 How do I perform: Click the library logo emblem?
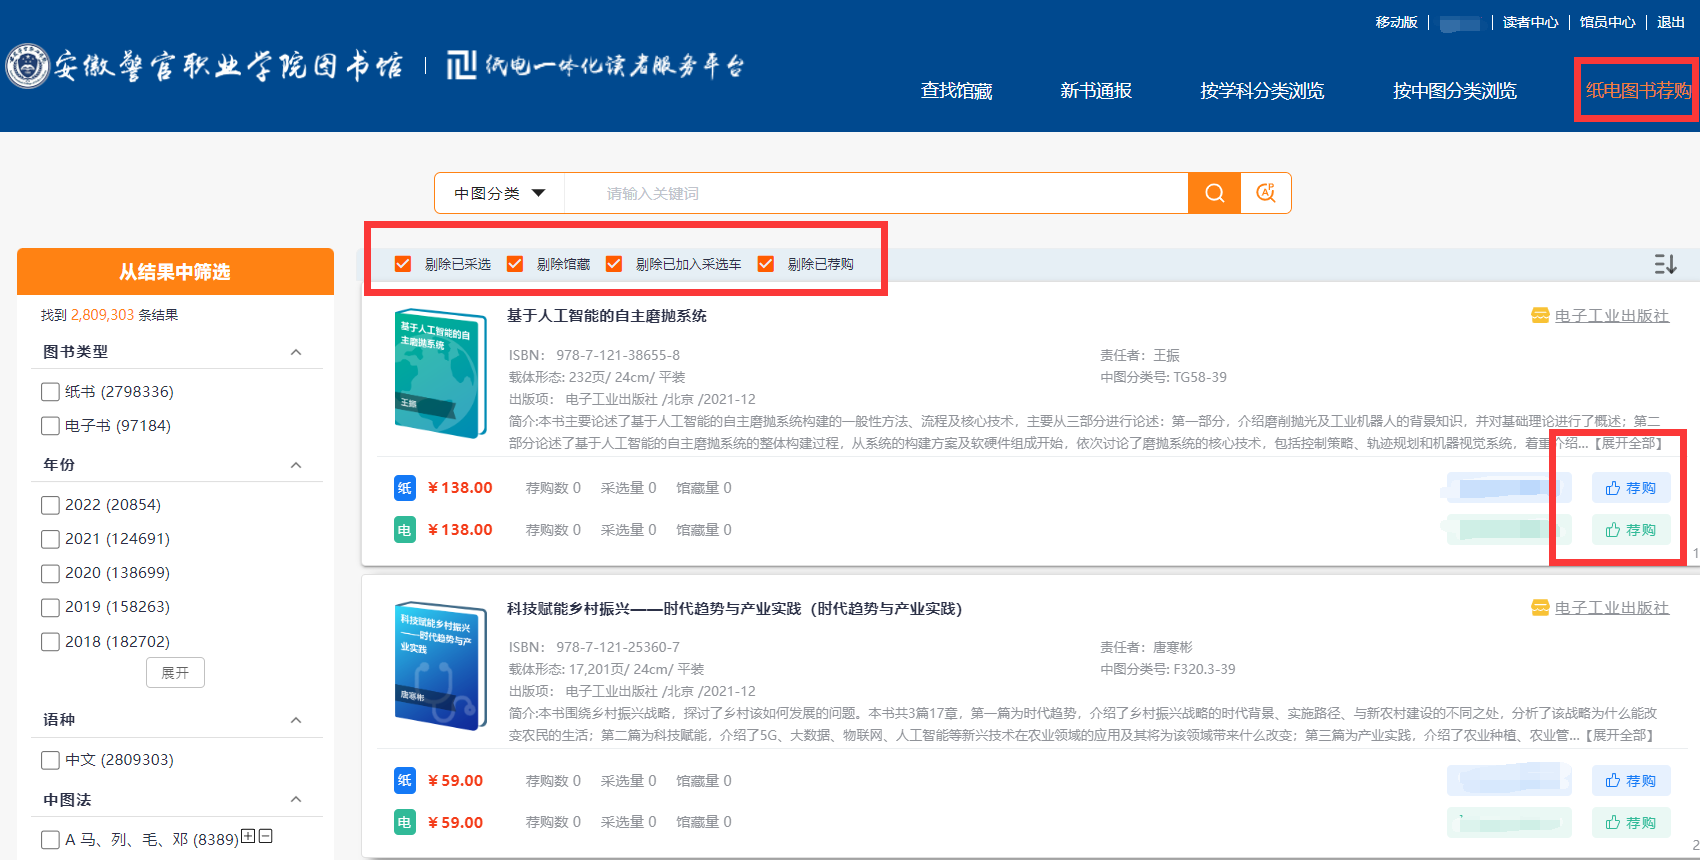click(x=27, y=67)
